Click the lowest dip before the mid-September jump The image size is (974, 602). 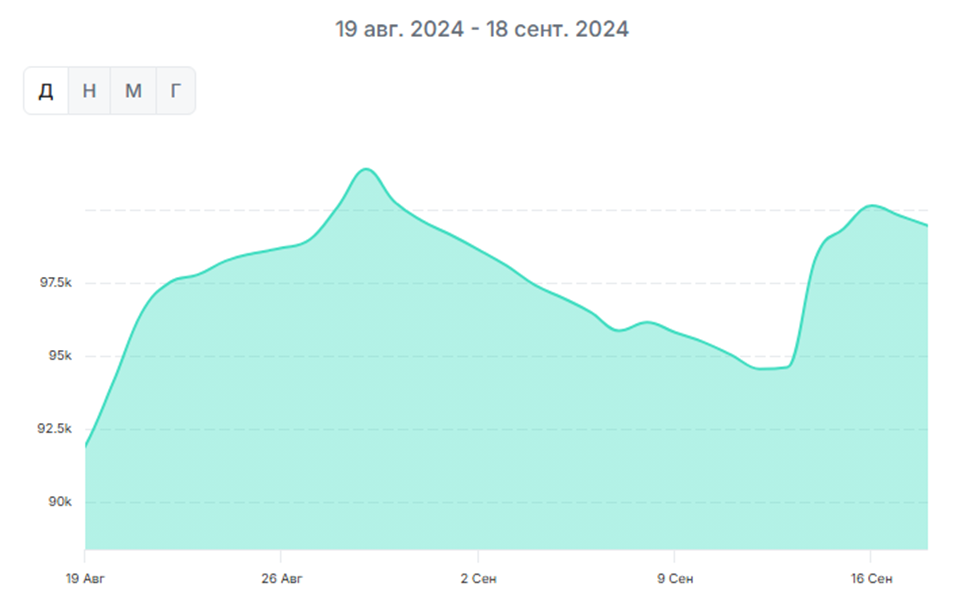[x=768, y=369]
